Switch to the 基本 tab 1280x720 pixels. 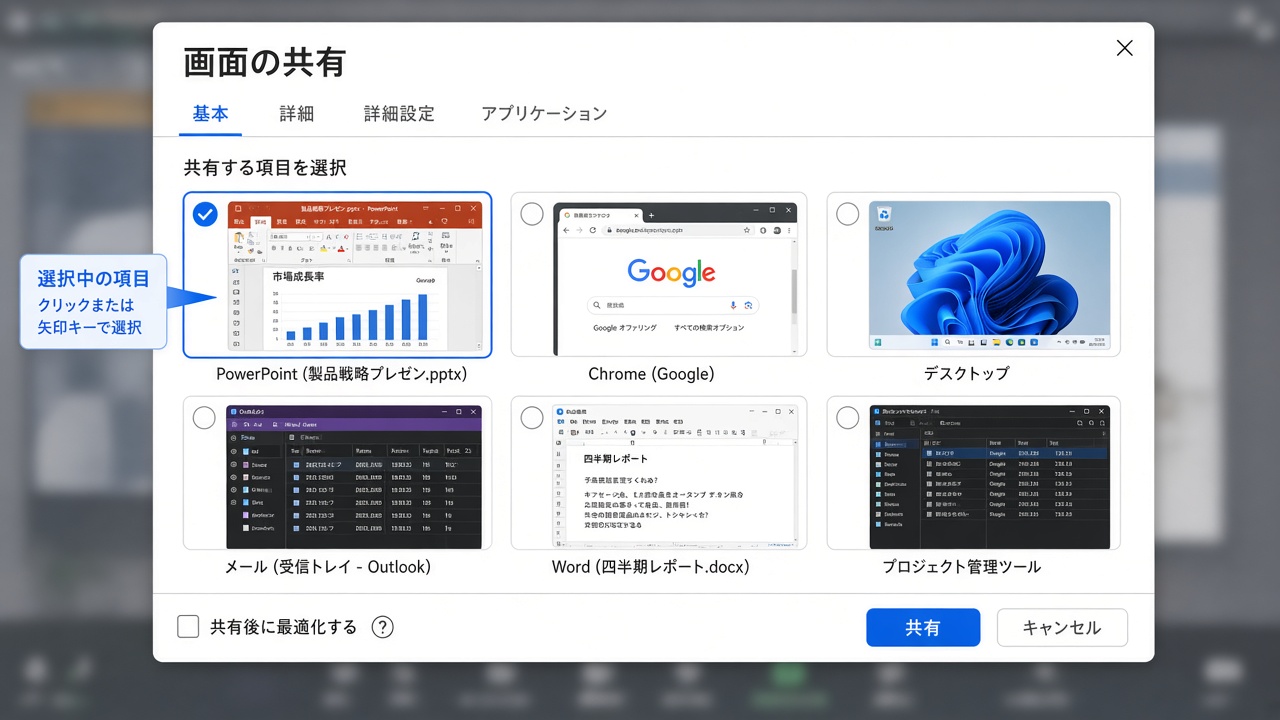pyautogui.click(x=211, y=114)
